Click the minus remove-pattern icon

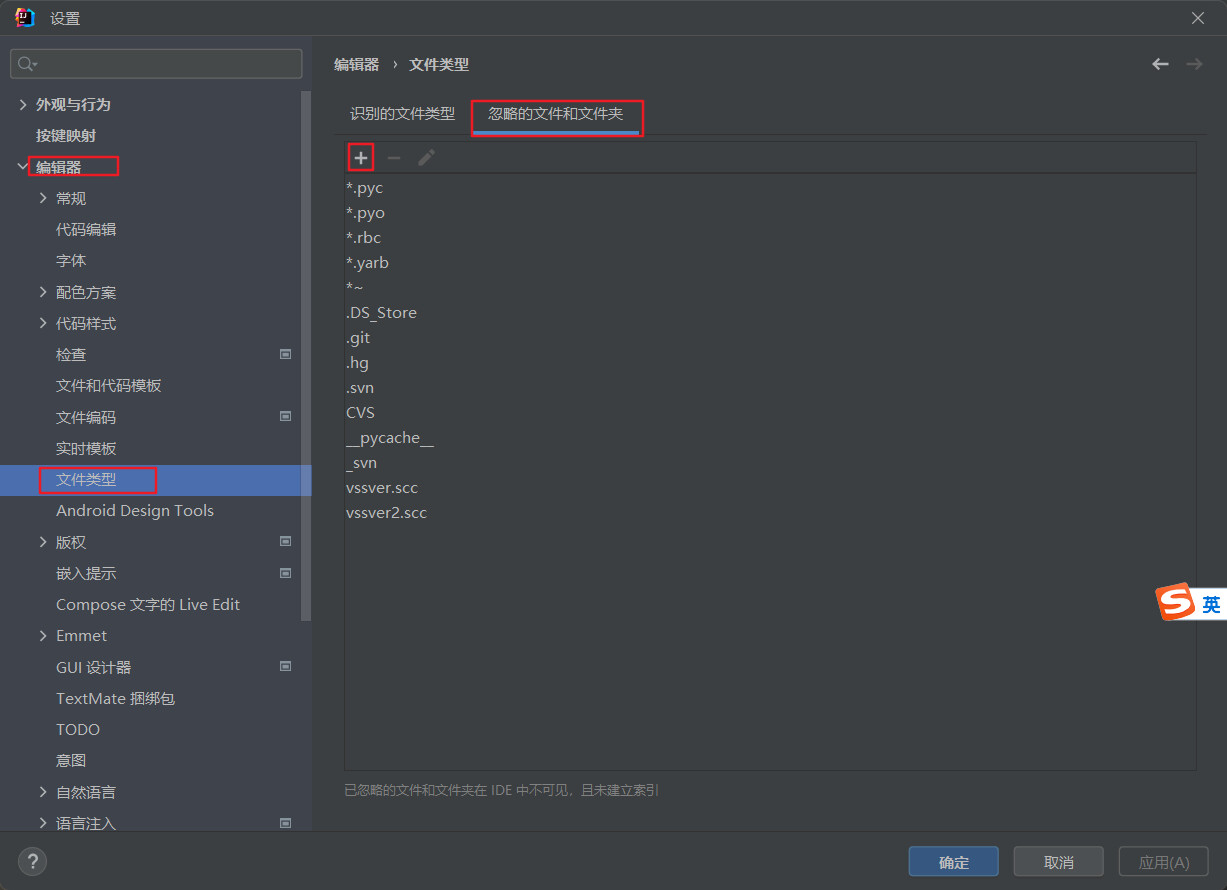pyautogui.click(x=394, y=158)
